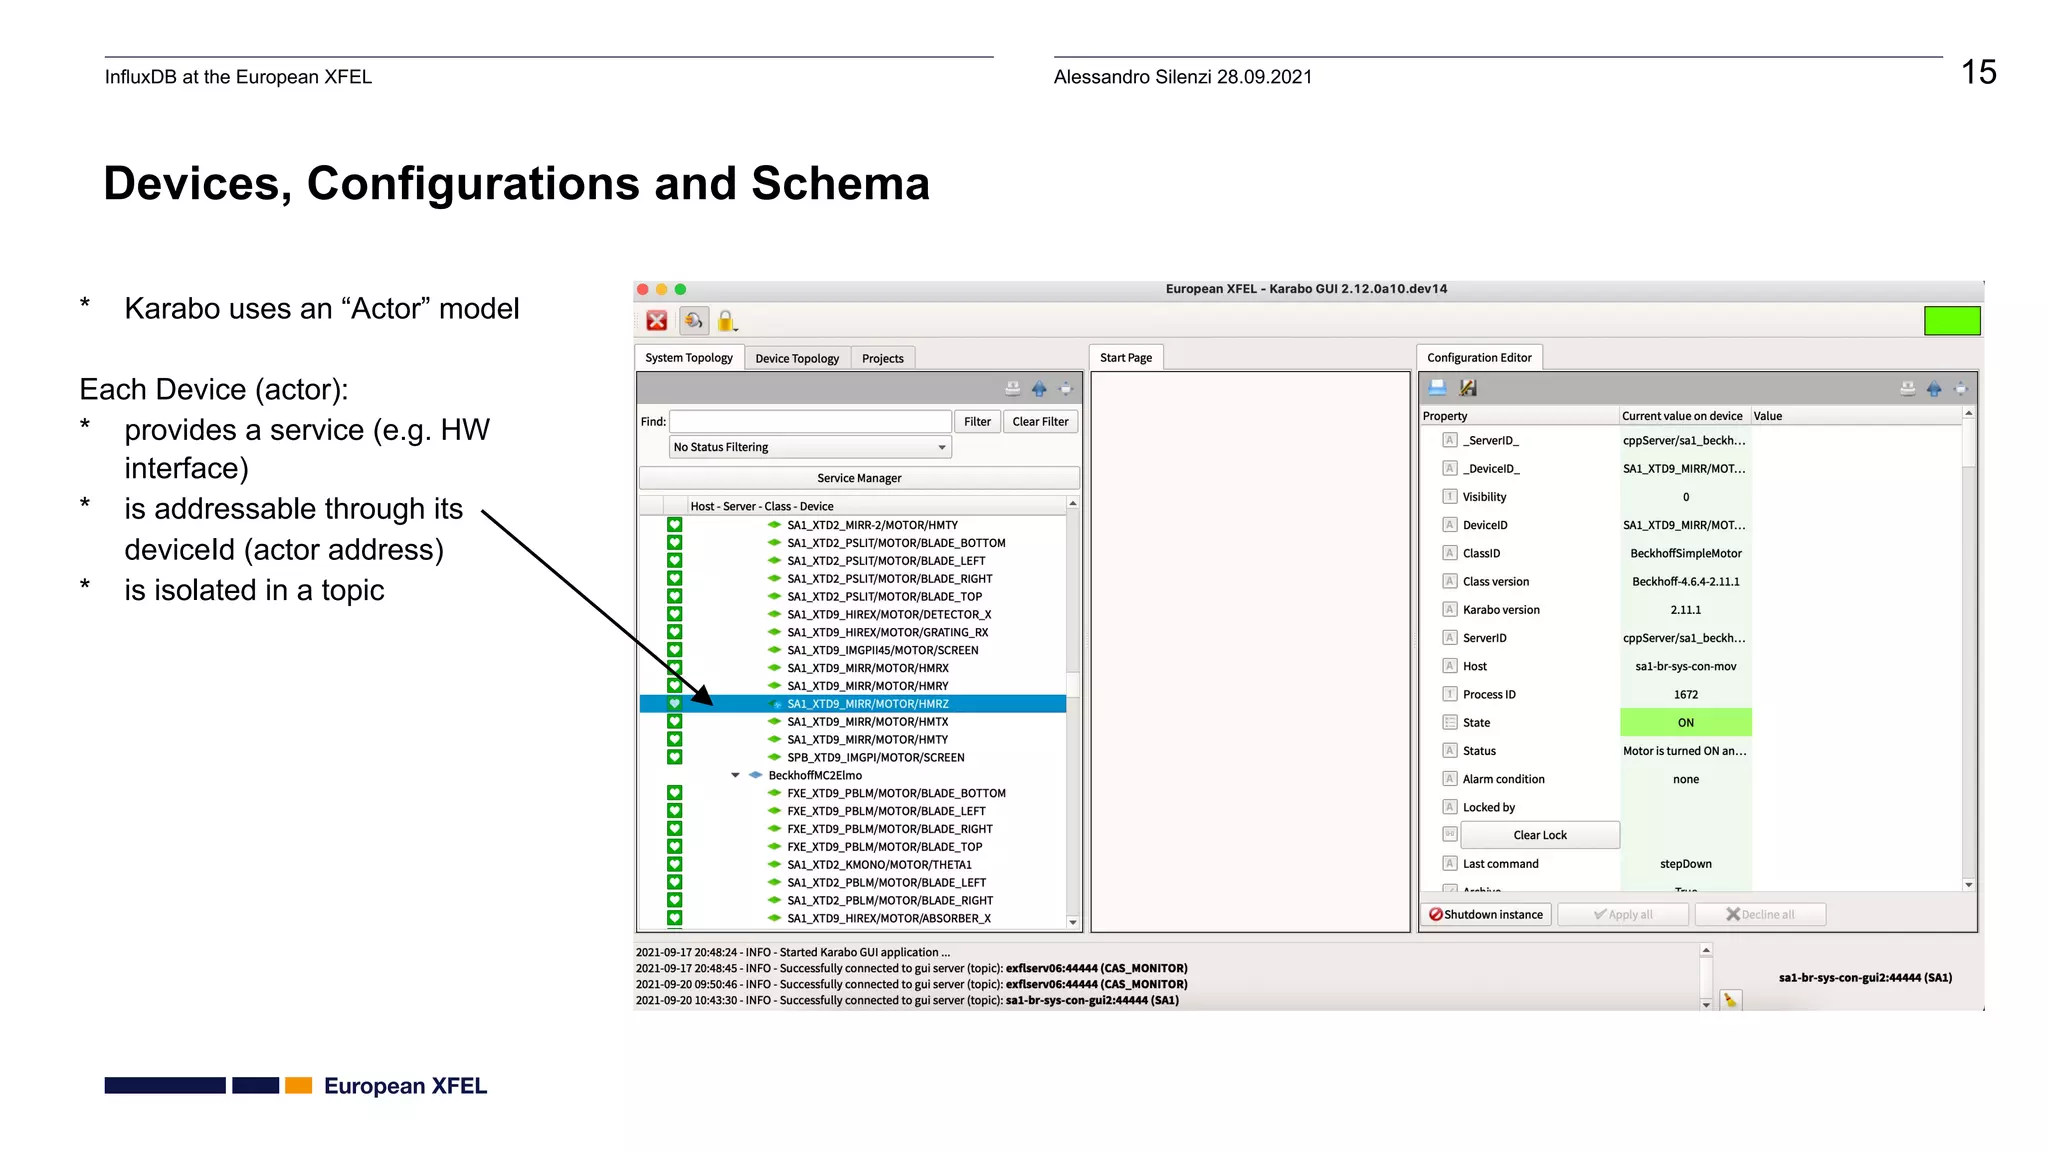Click green device icon of SA1_XTD9_HIREX/MOTOR/GRATING_RX
The height and width of the screenshot is (1152, 2048).
click(x=774, y=632)
